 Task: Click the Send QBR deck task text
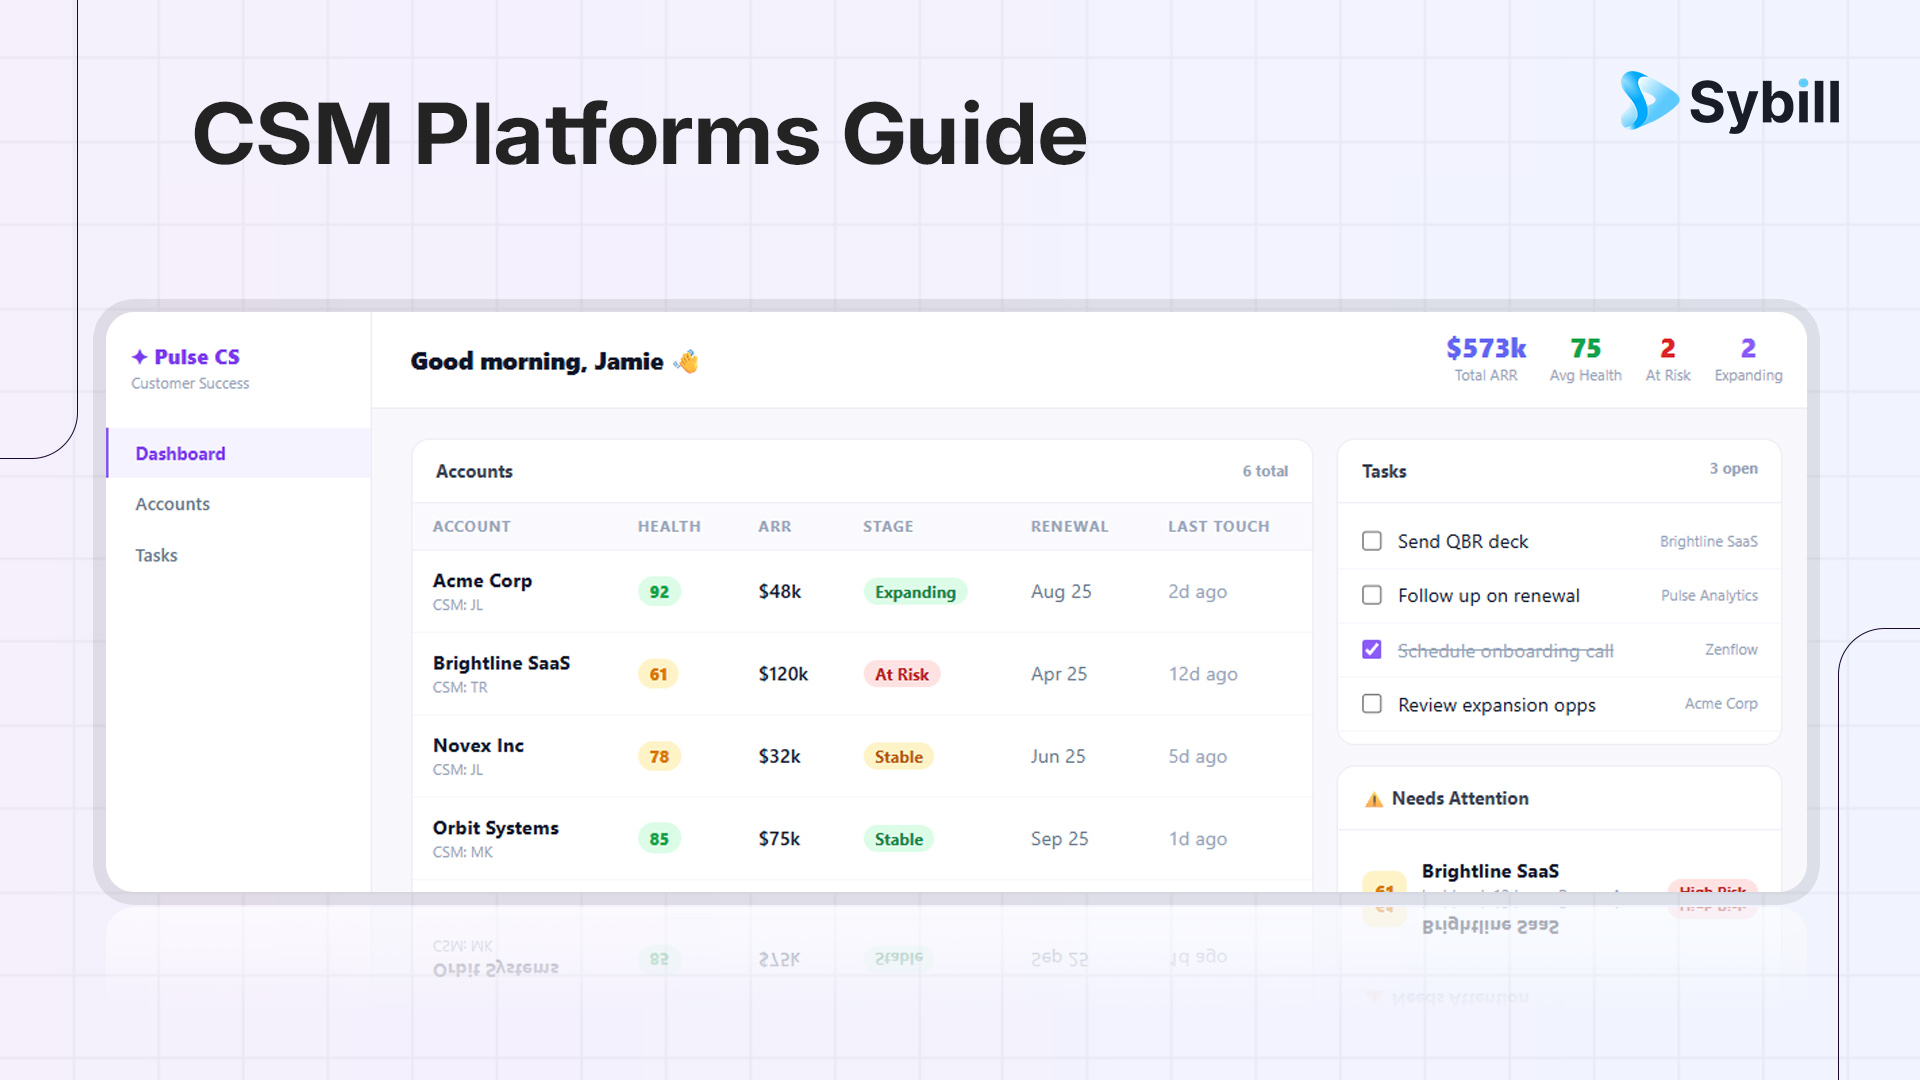(x=1463, y=541)
